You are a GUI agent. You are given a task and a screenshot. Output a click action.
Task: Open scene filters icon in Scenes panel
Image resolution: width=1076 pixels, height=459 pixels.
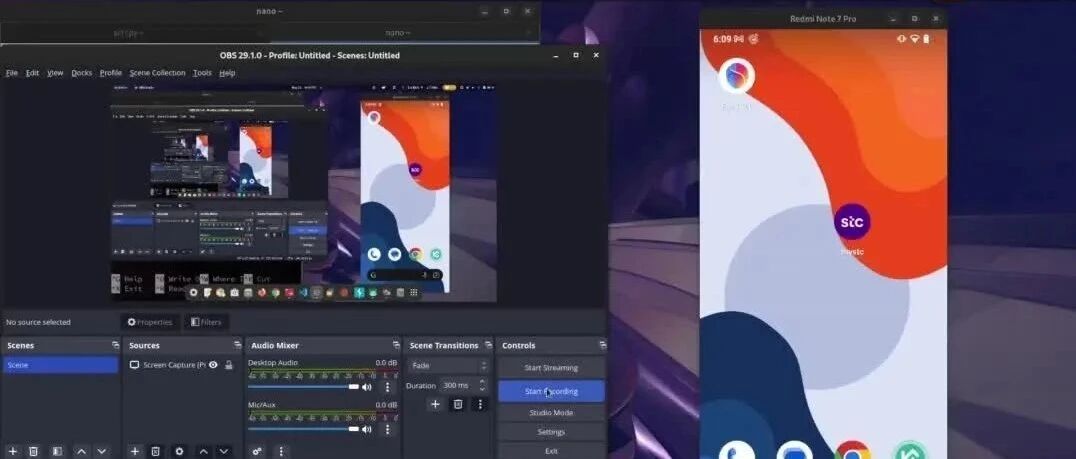point(57,451)
